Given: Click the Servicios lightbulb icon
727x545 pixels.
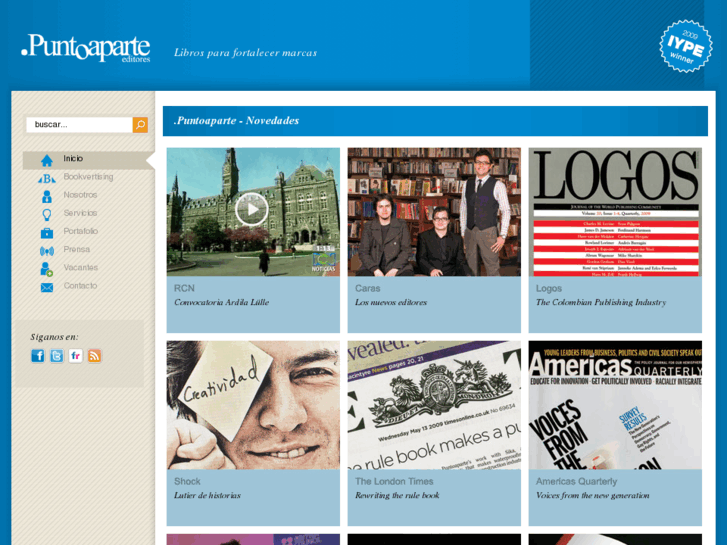Looking at the screenshot, I should point(47,214).
